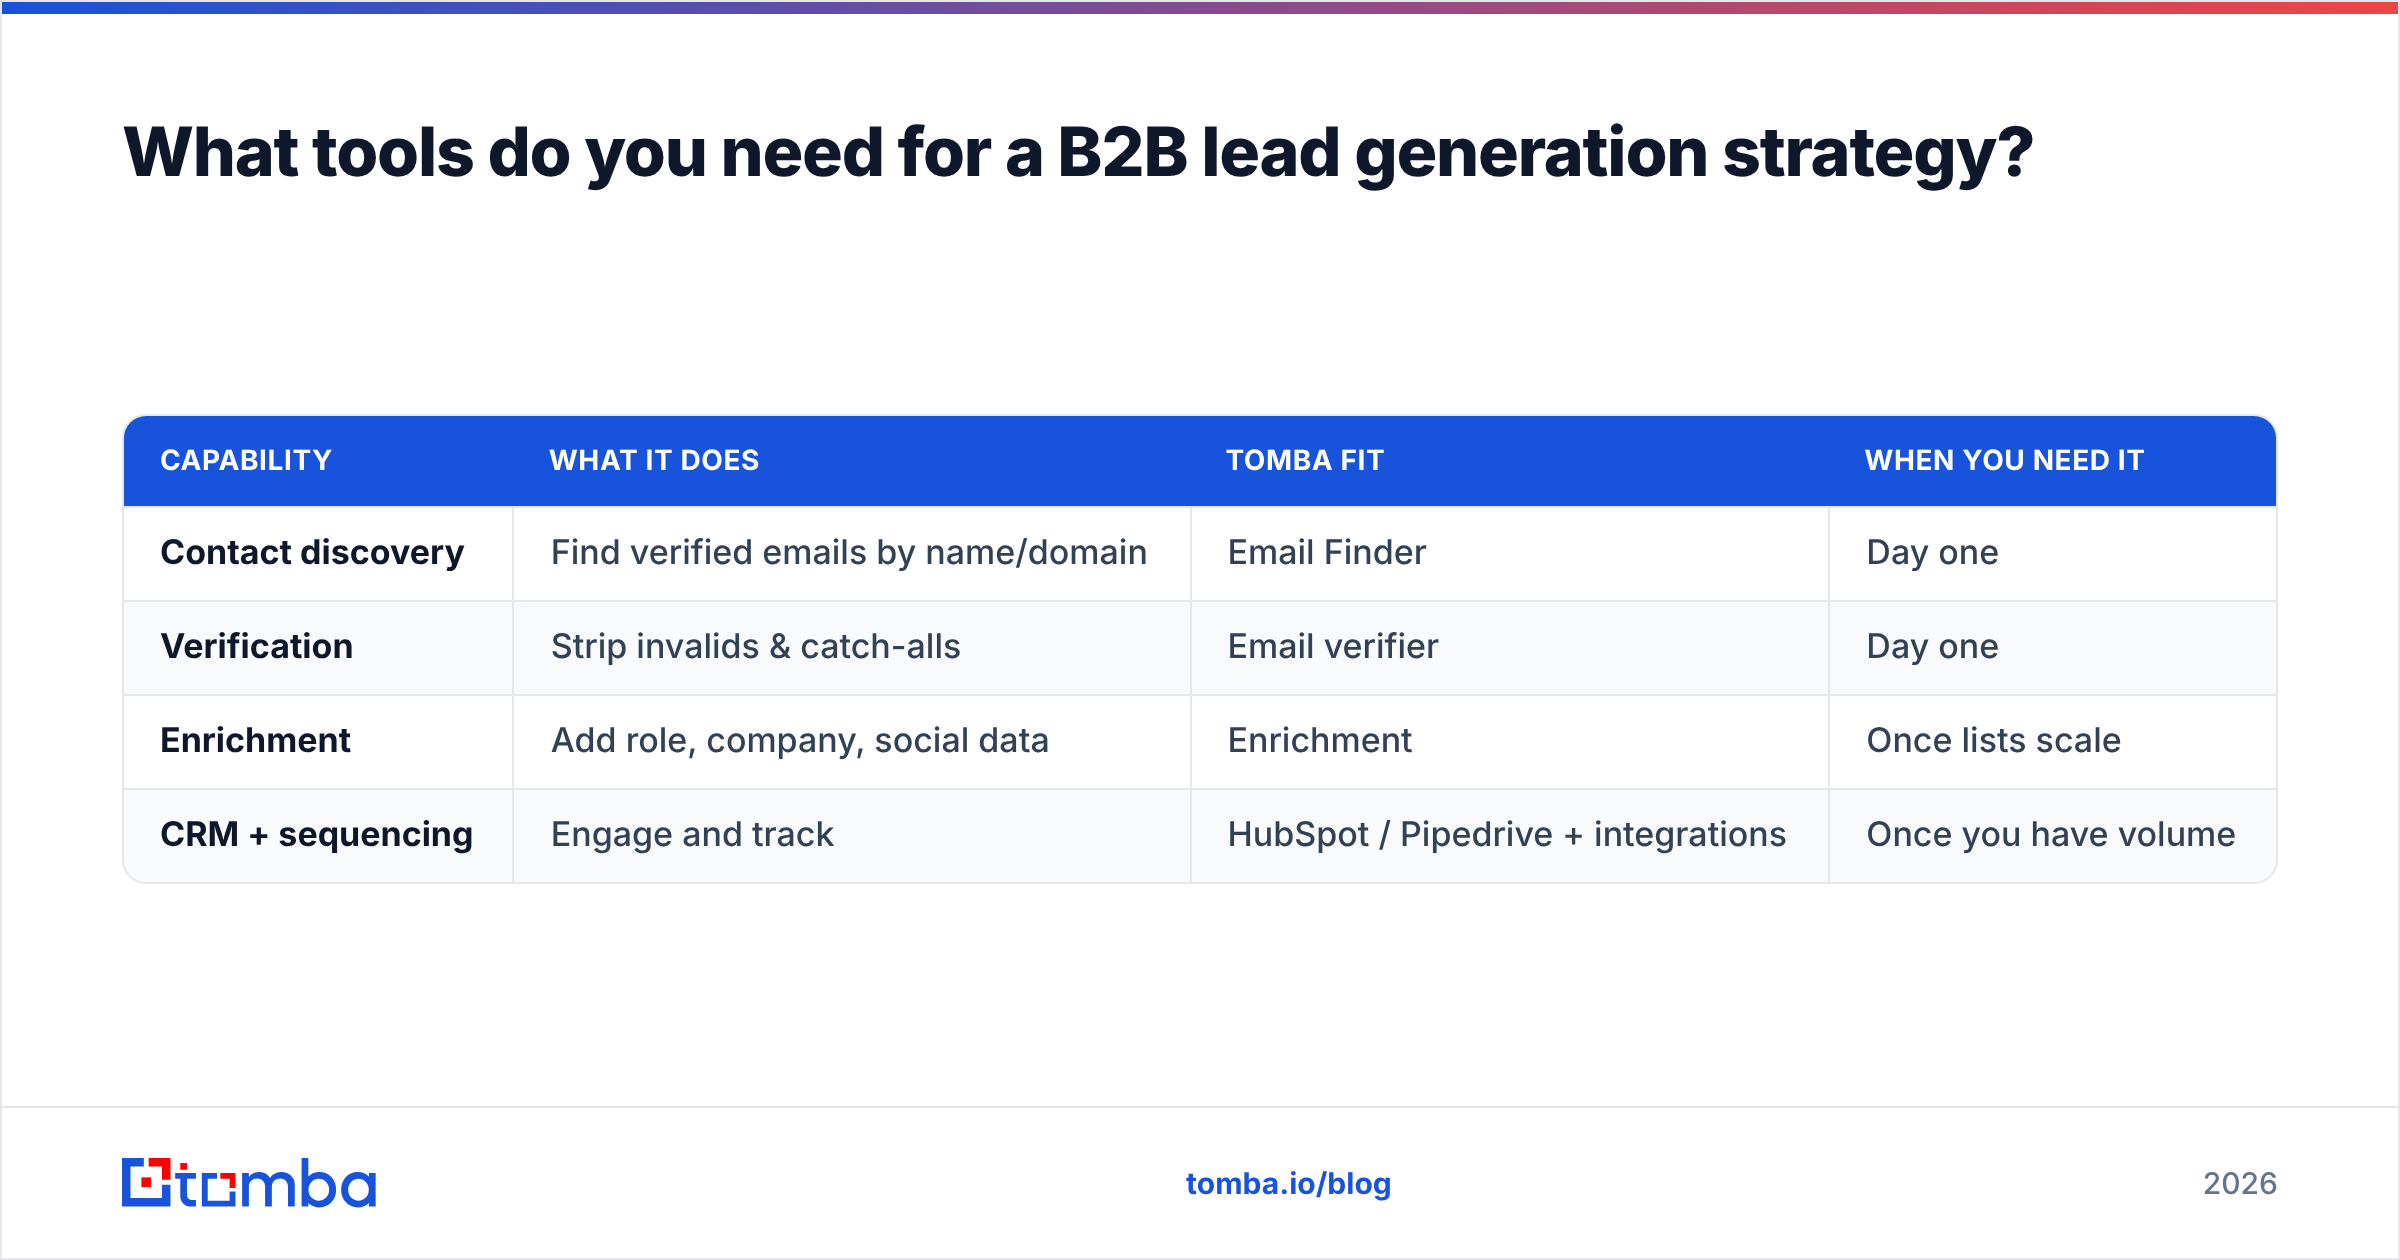Click the "2026" year text
This screenshot has height=1260, width=2400.
point(2240,1184)
